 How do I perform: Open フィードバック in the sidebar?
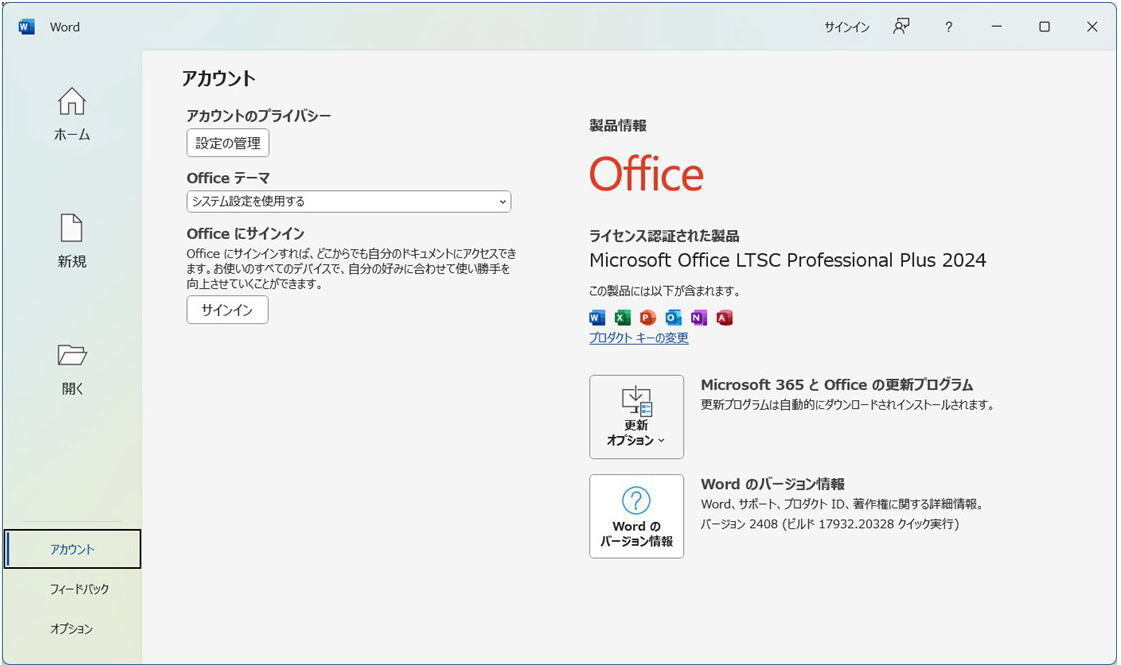[79, 589]
